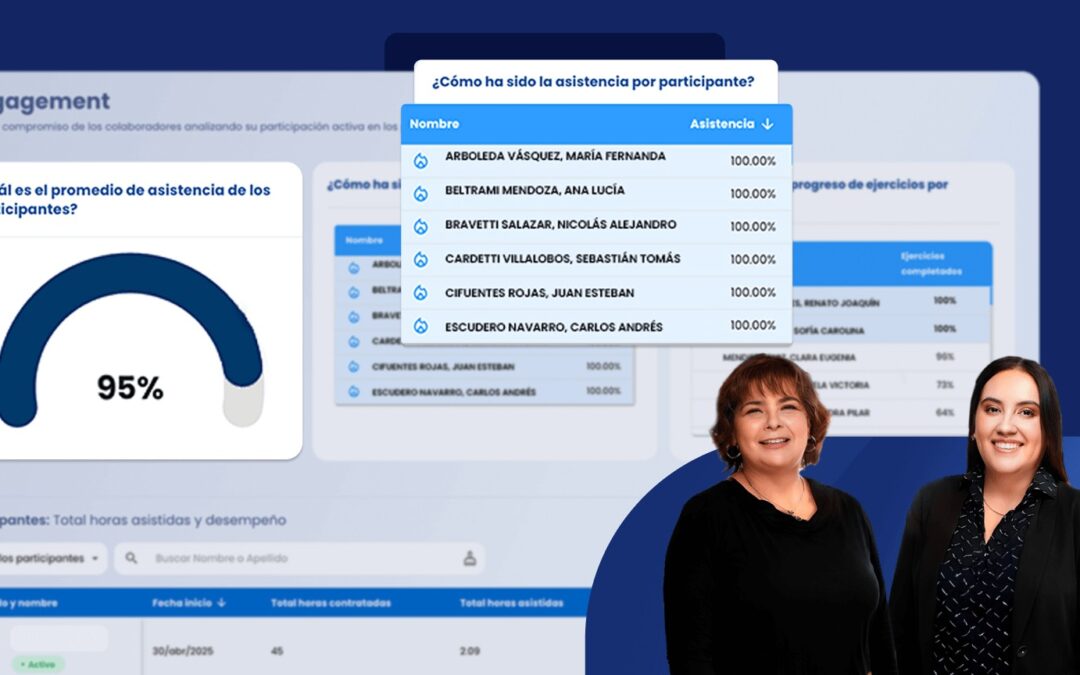Screen dimensions: 1080x675
Task: Click the promedio de asistencia question heading
Action: point(135,200)
